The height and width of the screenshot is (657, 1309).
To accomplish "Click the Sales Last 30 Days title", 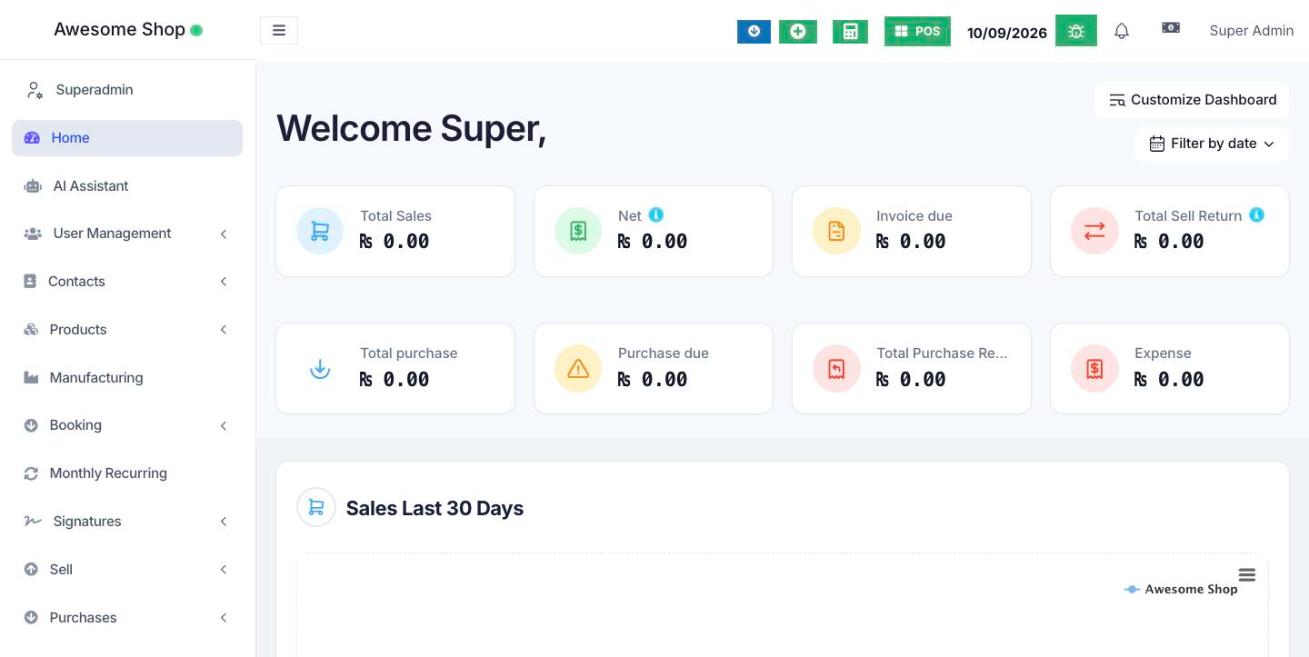I will [x=435, y=508].
